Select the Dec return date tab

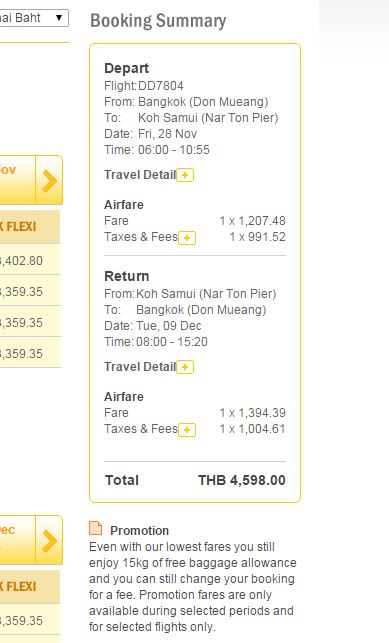[x=18, y=540]
